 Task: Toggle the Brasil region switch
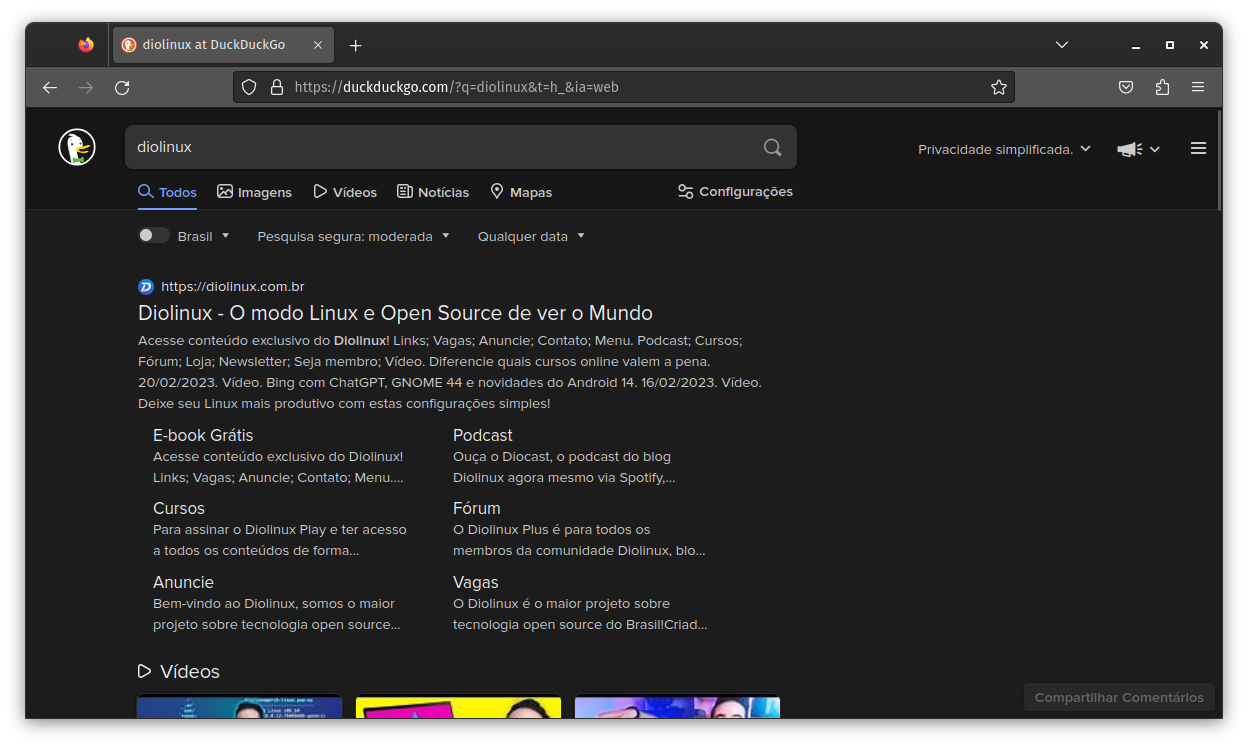[153, 234]
